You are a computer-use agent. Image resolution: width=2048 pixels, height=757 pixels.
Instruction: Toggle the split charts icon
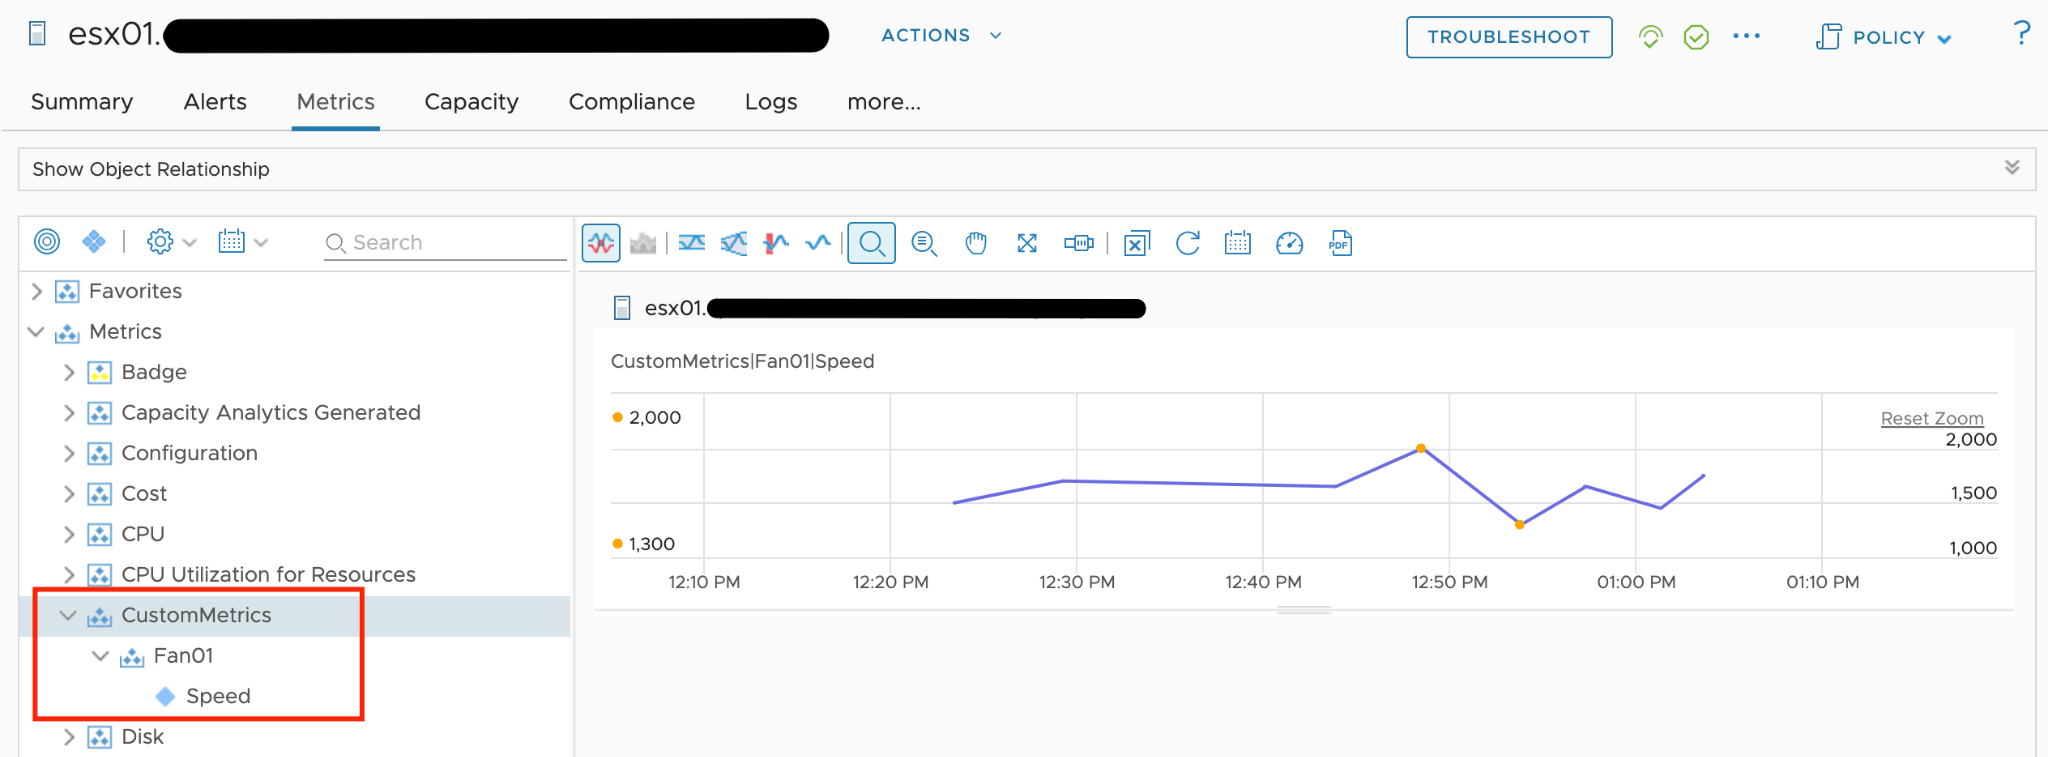point(601,243)
